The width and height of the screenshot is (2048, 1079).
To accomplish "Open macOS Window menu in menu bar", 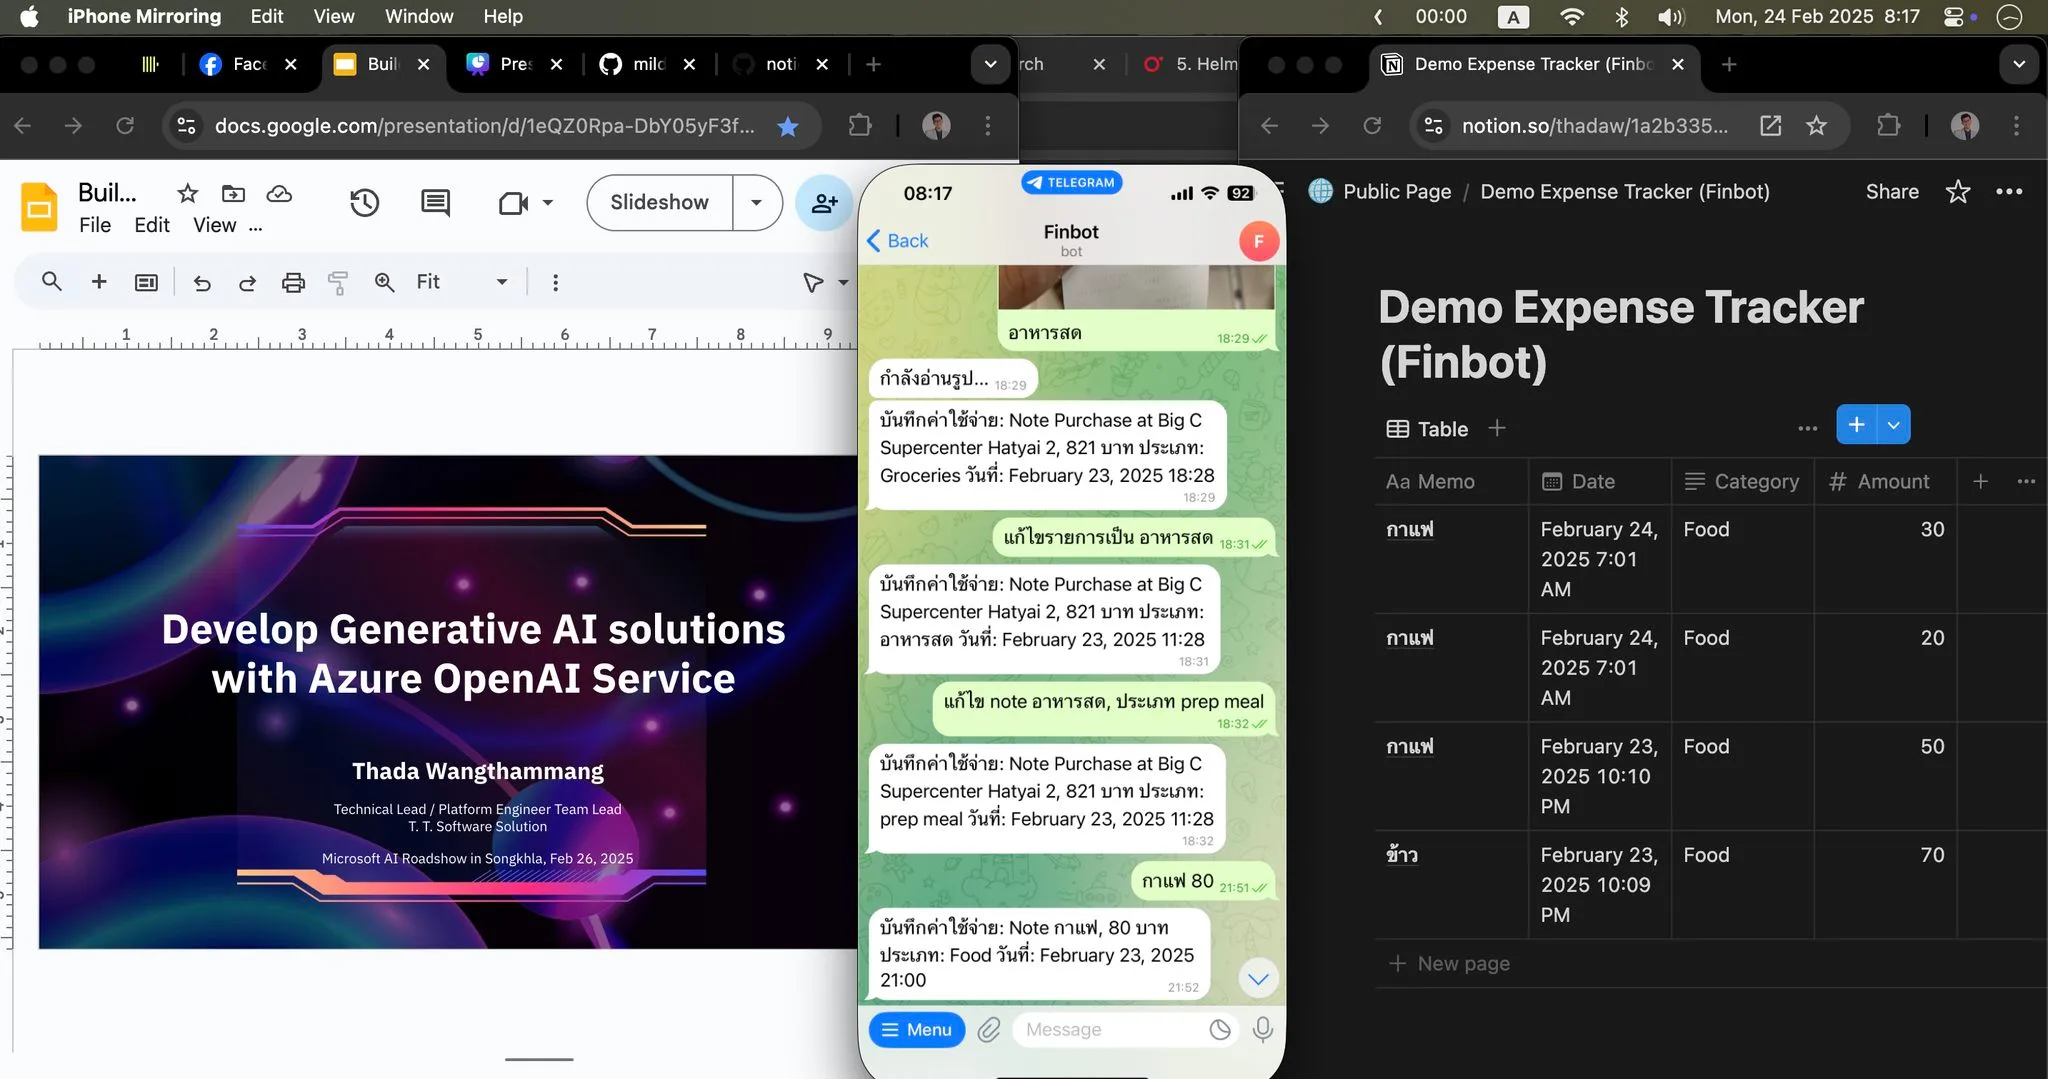I will 419,16.
